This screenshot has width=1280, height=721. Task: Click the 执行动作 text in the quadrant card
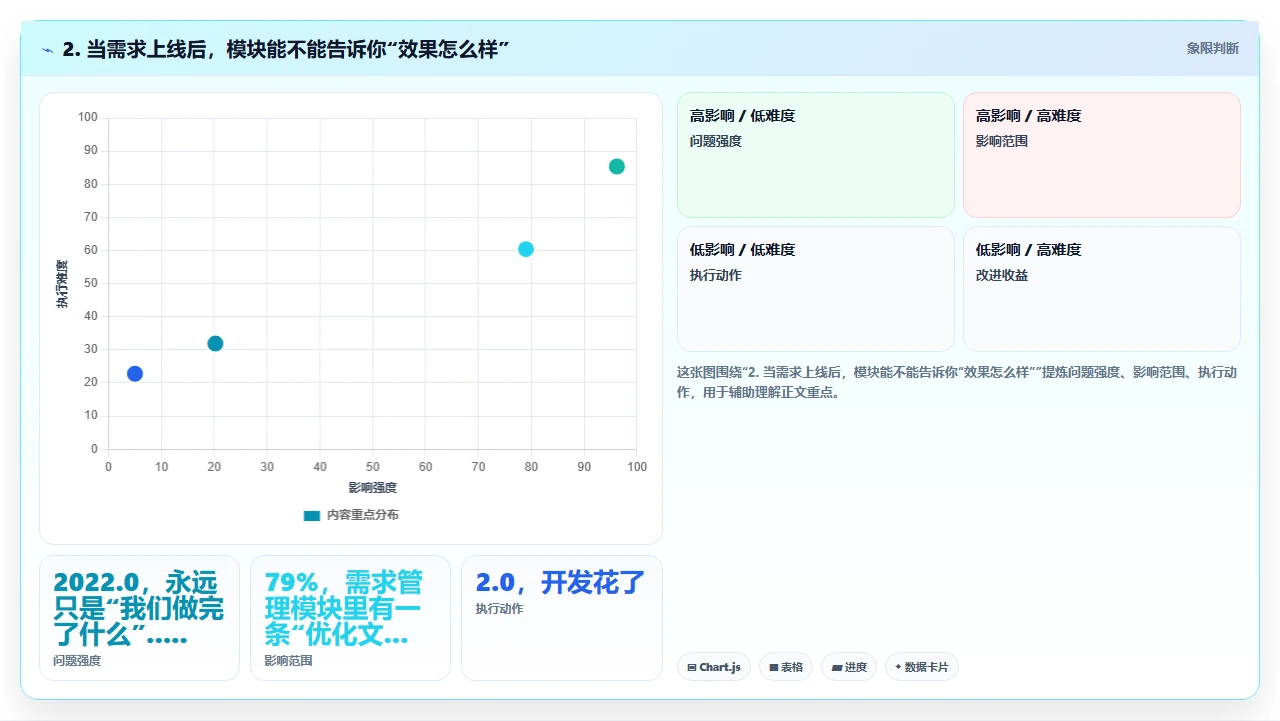click(x=716, y=275)
